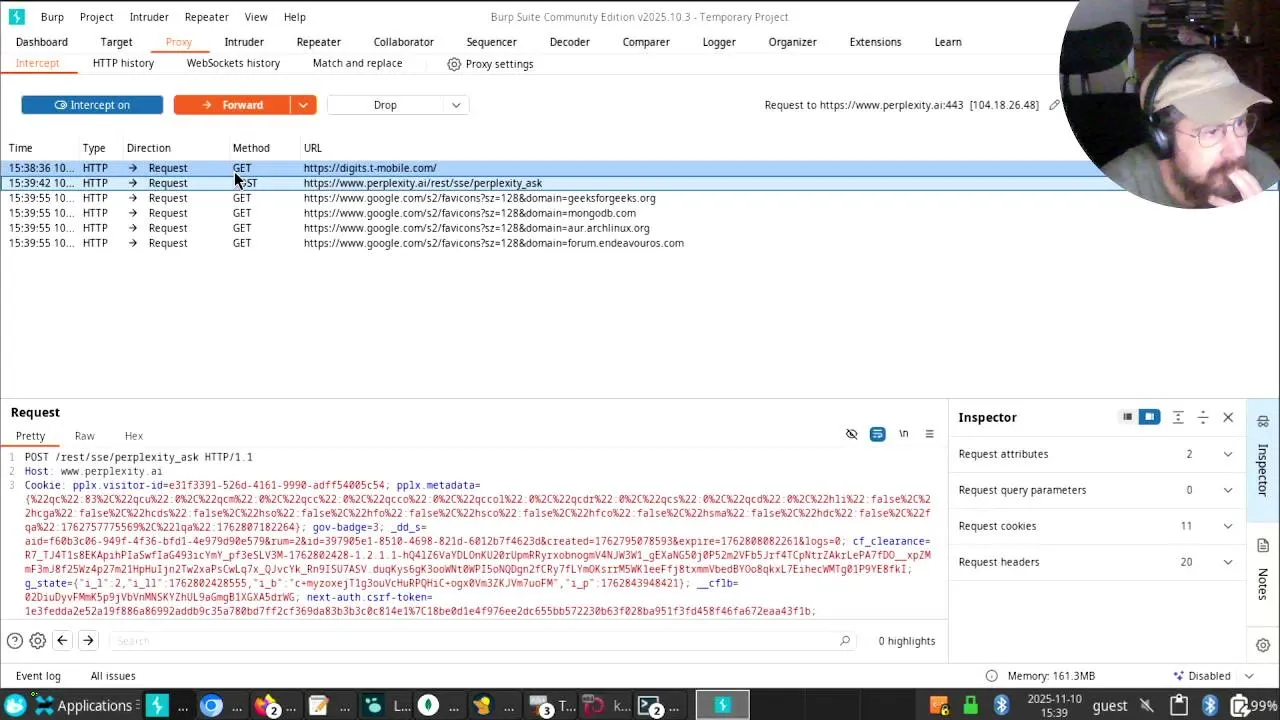Expand all Inspector sections icon

1178,417
